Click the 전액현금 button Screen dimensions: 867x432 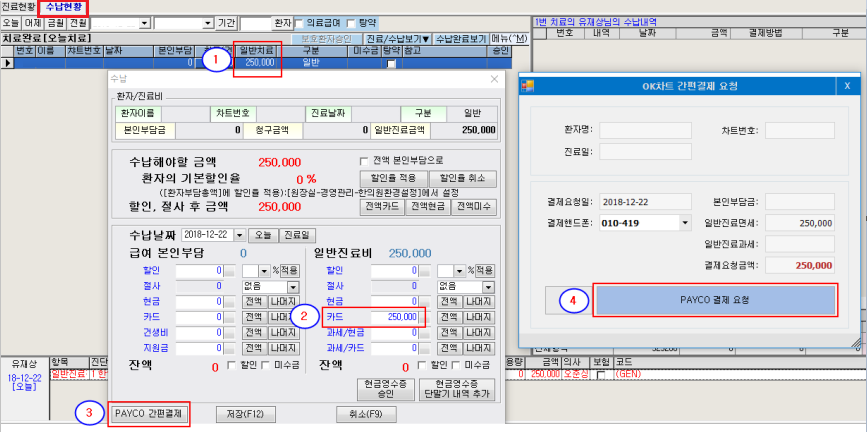(x=427, y=207)
